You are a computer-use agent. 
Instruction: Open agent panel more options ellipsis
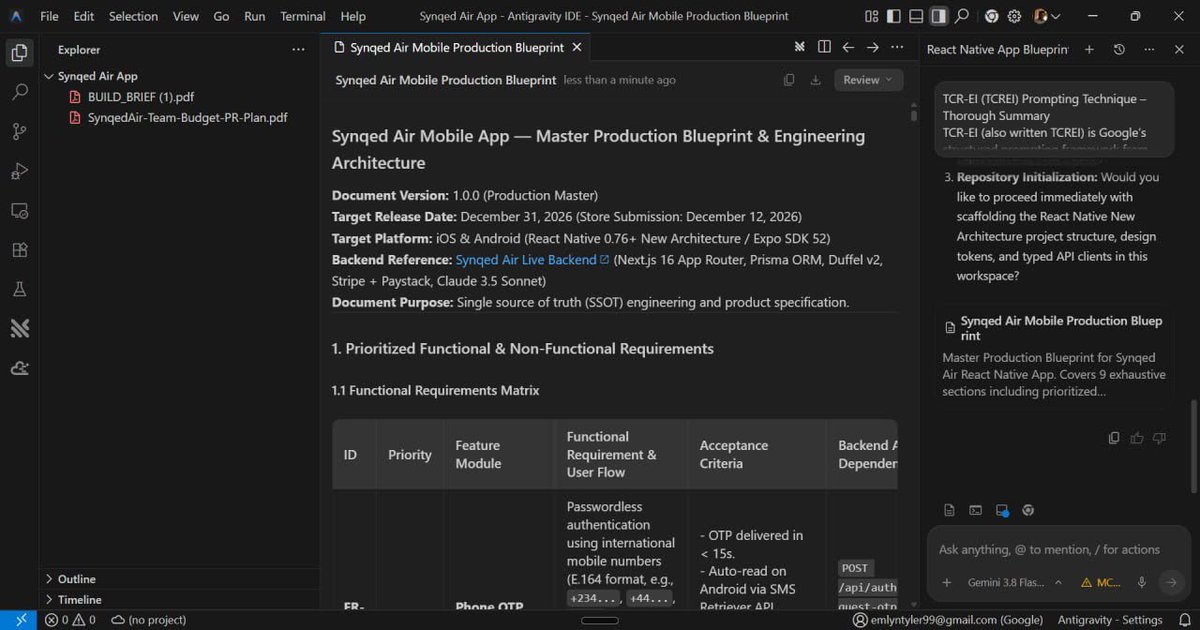1150,49
